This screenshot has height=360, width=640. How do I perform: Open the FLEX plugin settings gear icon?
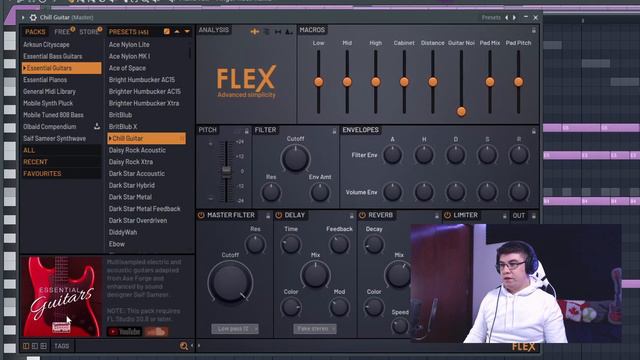(33, 17)
